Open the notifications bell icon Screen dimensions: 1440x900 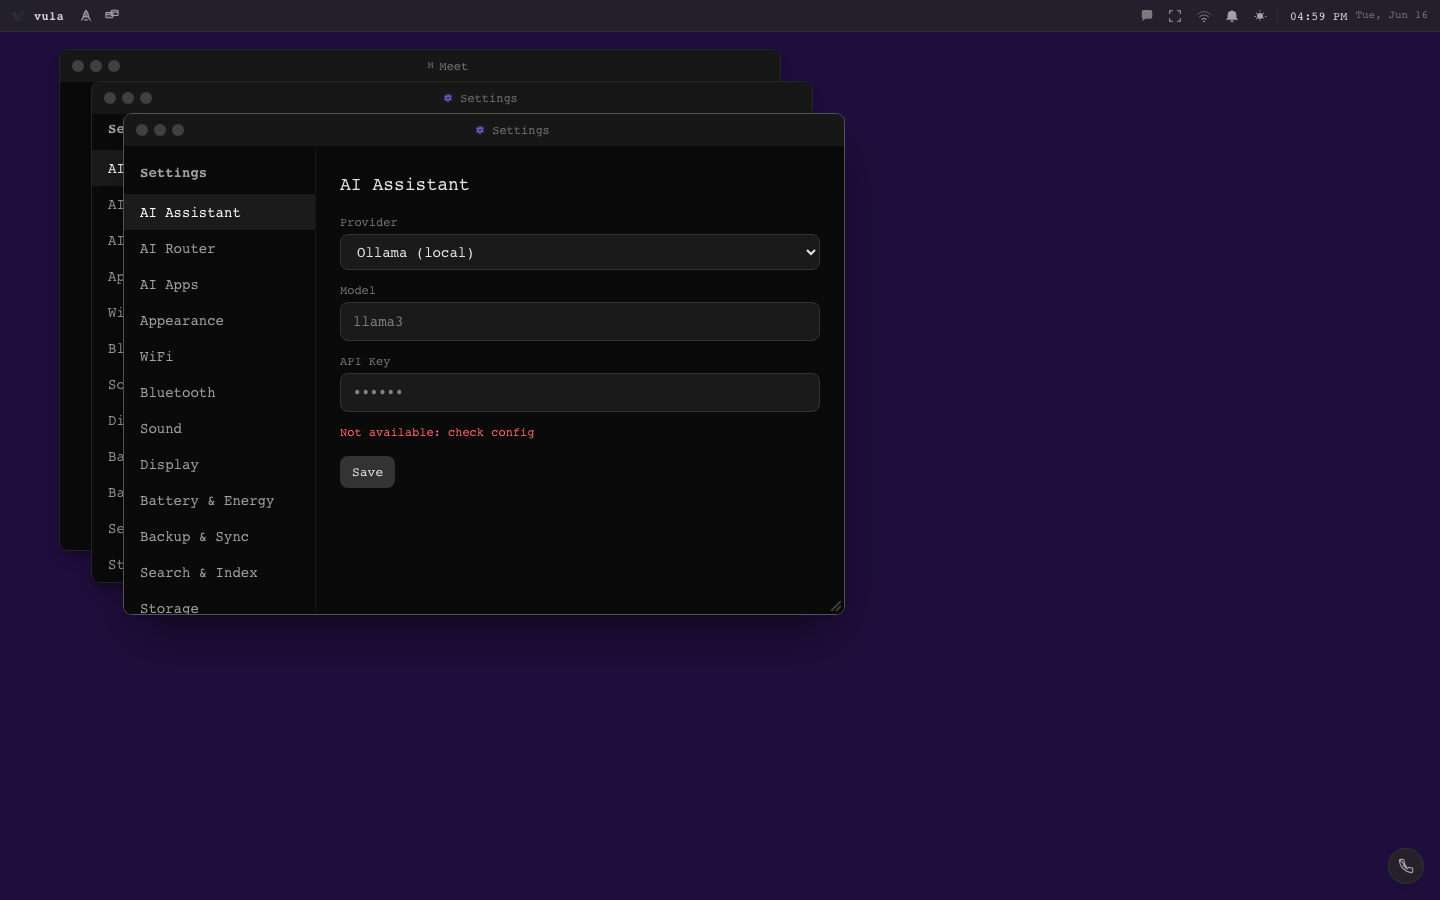[1232, 16]
